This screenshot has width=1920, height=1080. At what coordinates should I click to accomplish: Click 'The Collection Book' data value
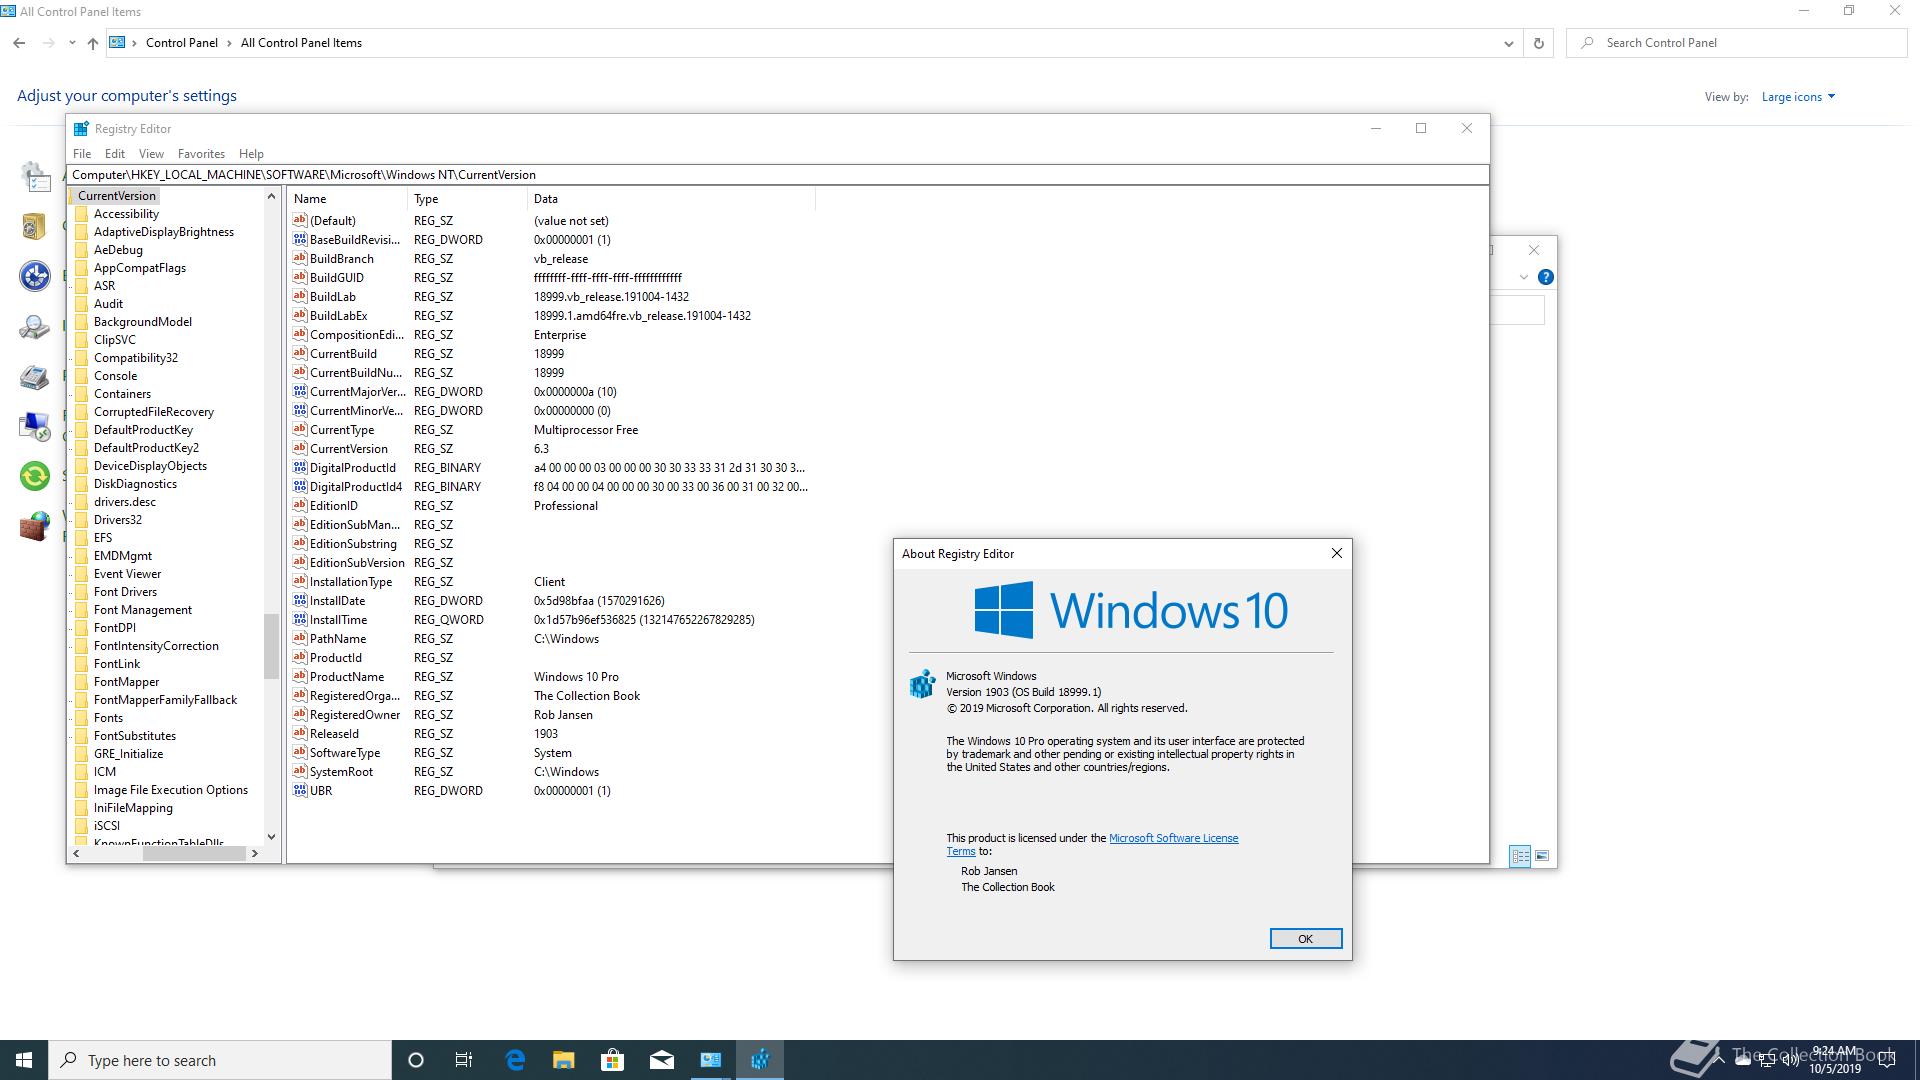point(587,696)
